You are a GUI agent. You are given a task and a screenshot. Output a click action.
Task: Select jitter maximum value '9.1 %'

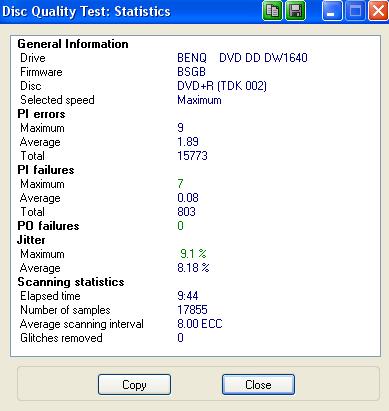(x=193, y=254)
